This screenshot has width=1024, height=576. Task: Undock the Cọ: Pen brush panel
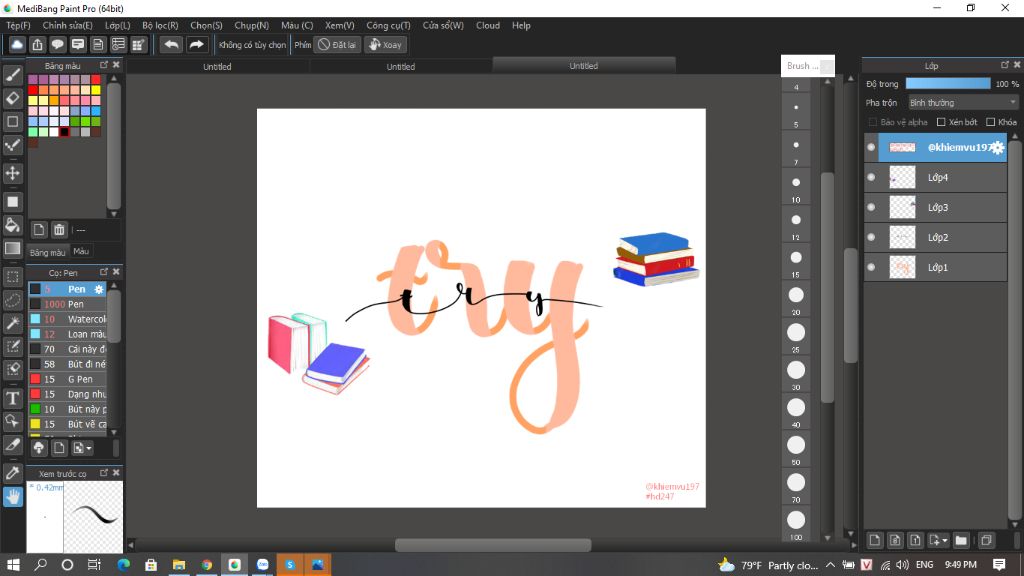pyautogui.click(x=104, y=272)
